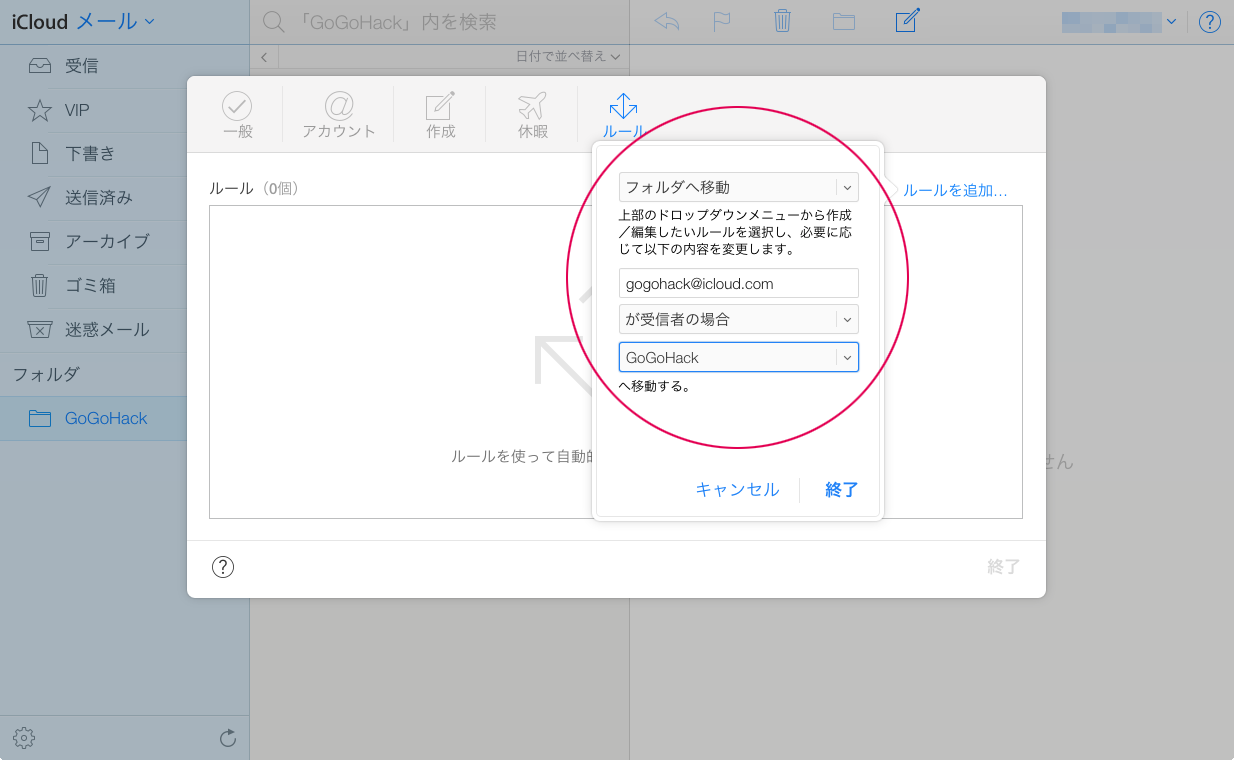Image resolution: width=1234 pixels, height=760 pixels.
Task: Click the grey 終了 button in settings dialog
Action: [1003, 567]
